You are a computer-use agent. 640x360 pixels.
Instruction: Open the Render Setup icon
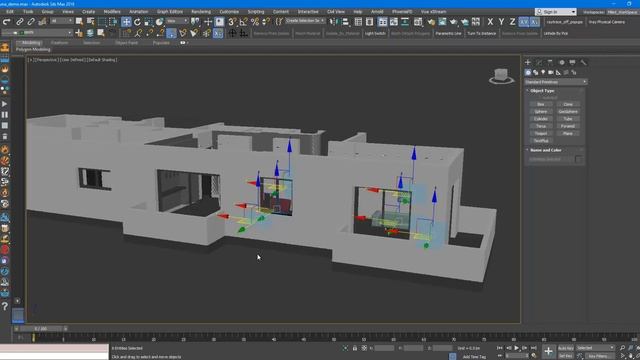click(431, 22)
